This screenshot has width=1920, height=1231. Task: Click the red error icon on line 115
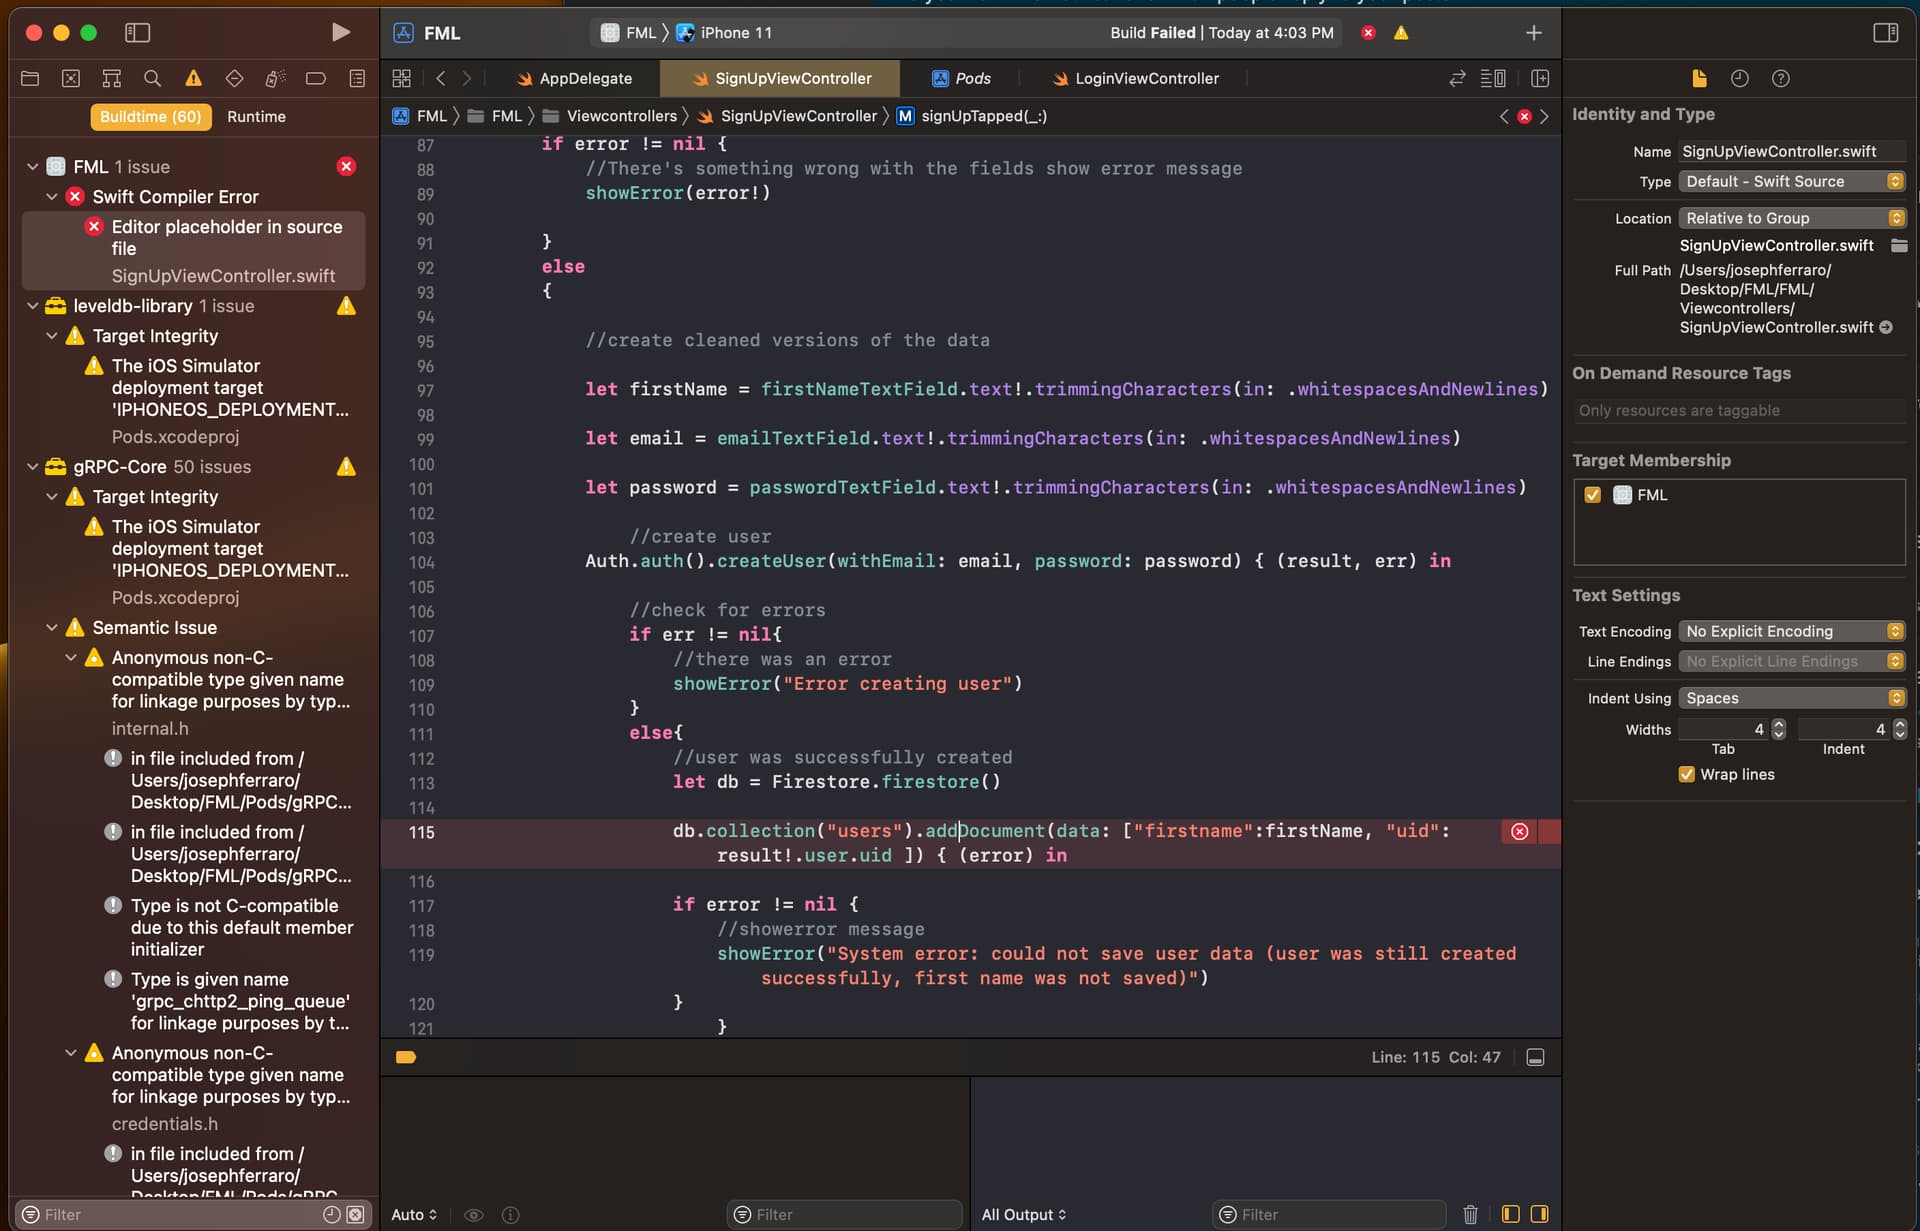pos(1519,831)
